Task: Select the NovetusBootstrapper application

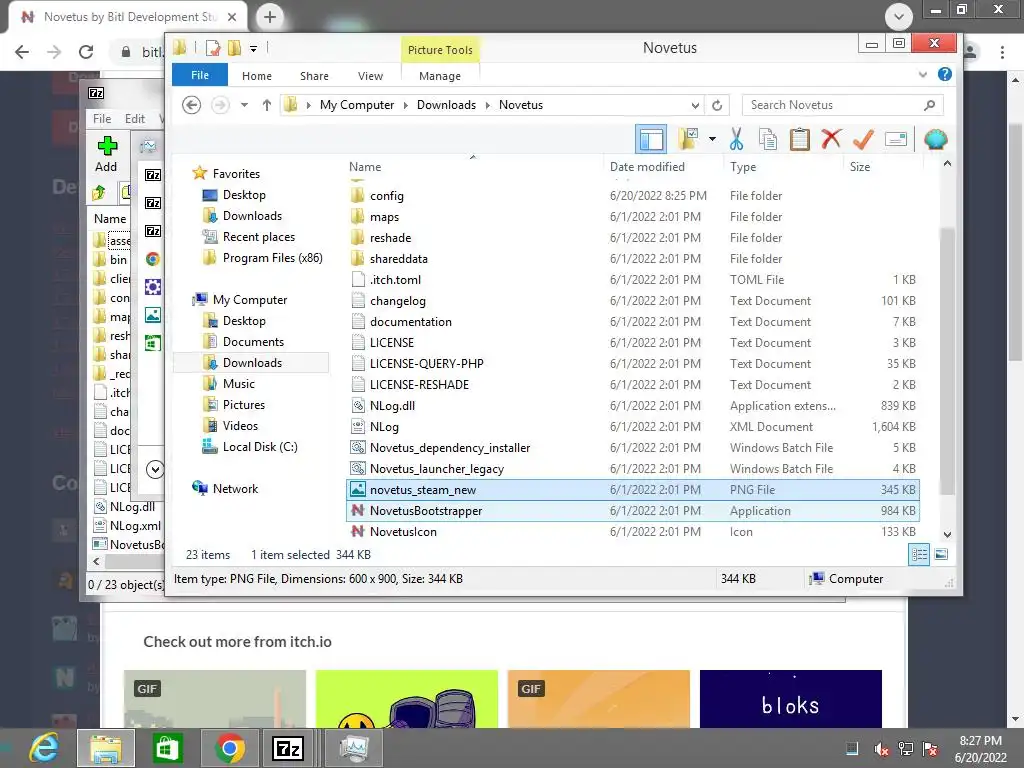Action: click(633, 511)
